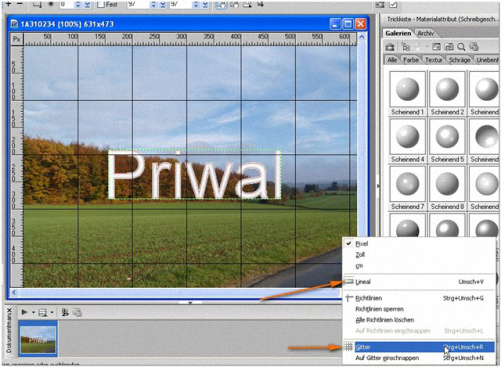Click spinner arrows of the second numeric field
The width and height of the screenshot is (501, 367).
153,4
